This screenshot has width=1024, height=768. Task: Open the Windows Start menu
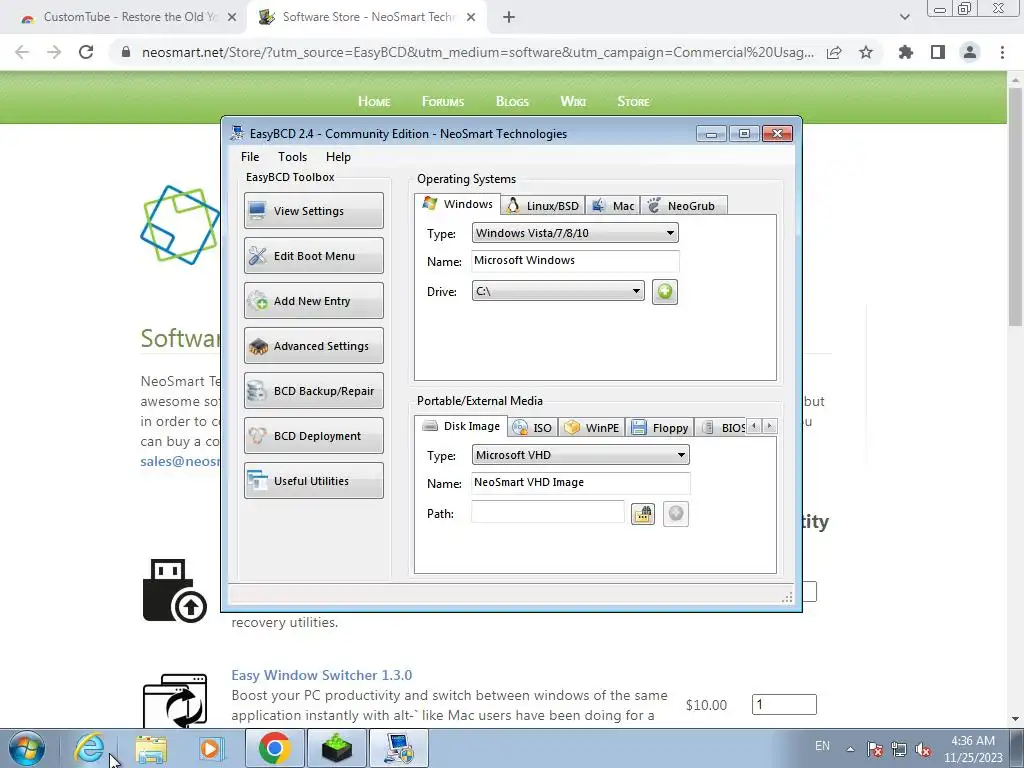click(x=27, y=748)
